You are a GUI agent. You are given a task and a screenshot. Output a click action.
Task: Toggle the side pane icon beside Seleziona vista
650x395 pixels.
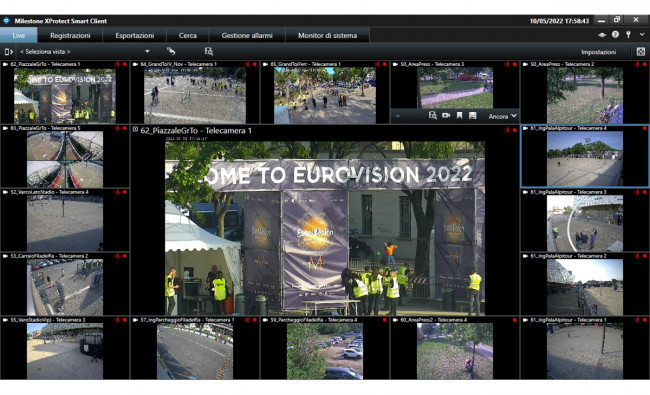pos(8,52)
